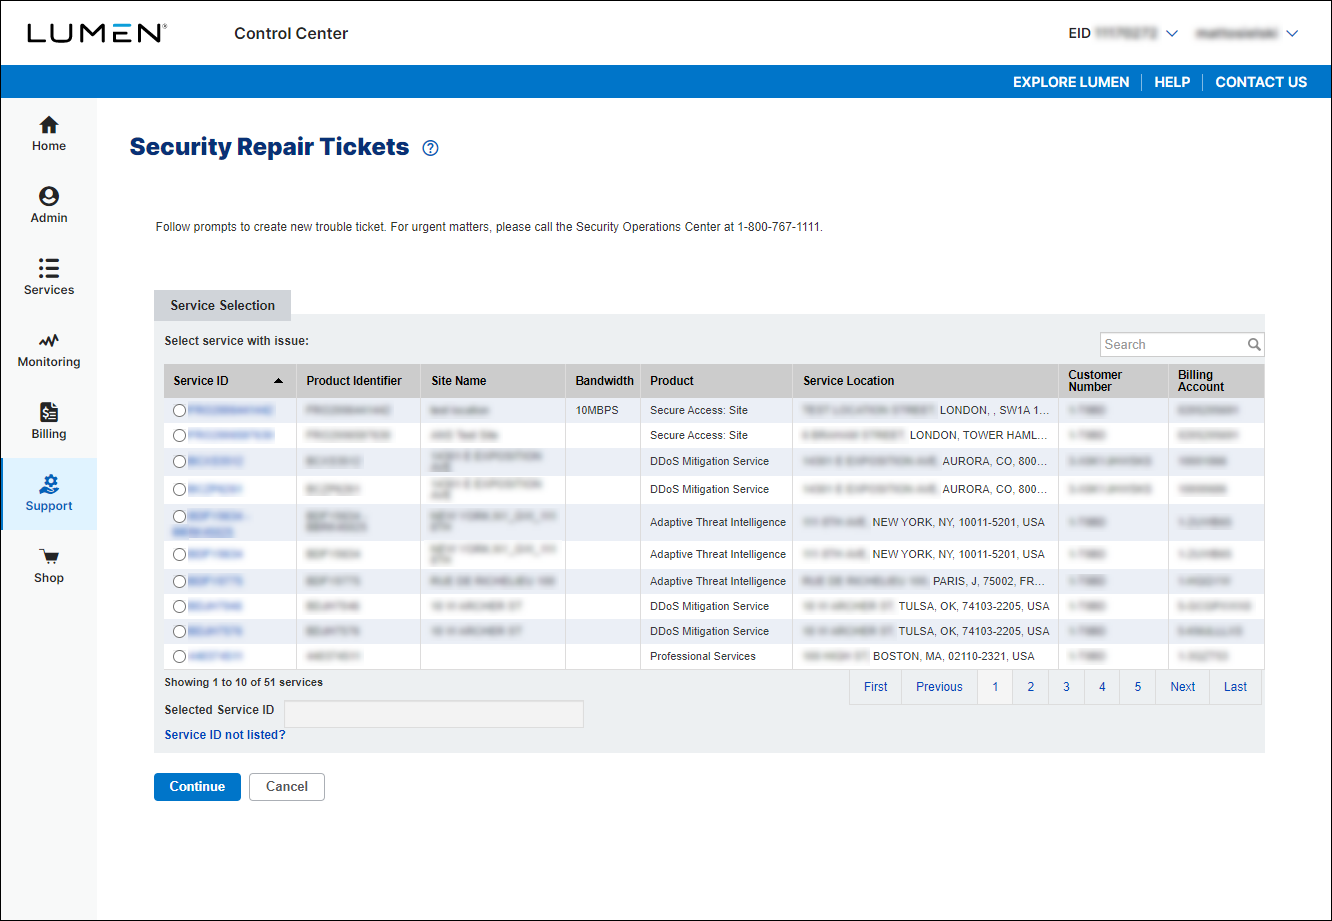Viewport: 1332px width, 921px height.
Task: Select radio for first Tulsa DDoS row
Action: 179,606
